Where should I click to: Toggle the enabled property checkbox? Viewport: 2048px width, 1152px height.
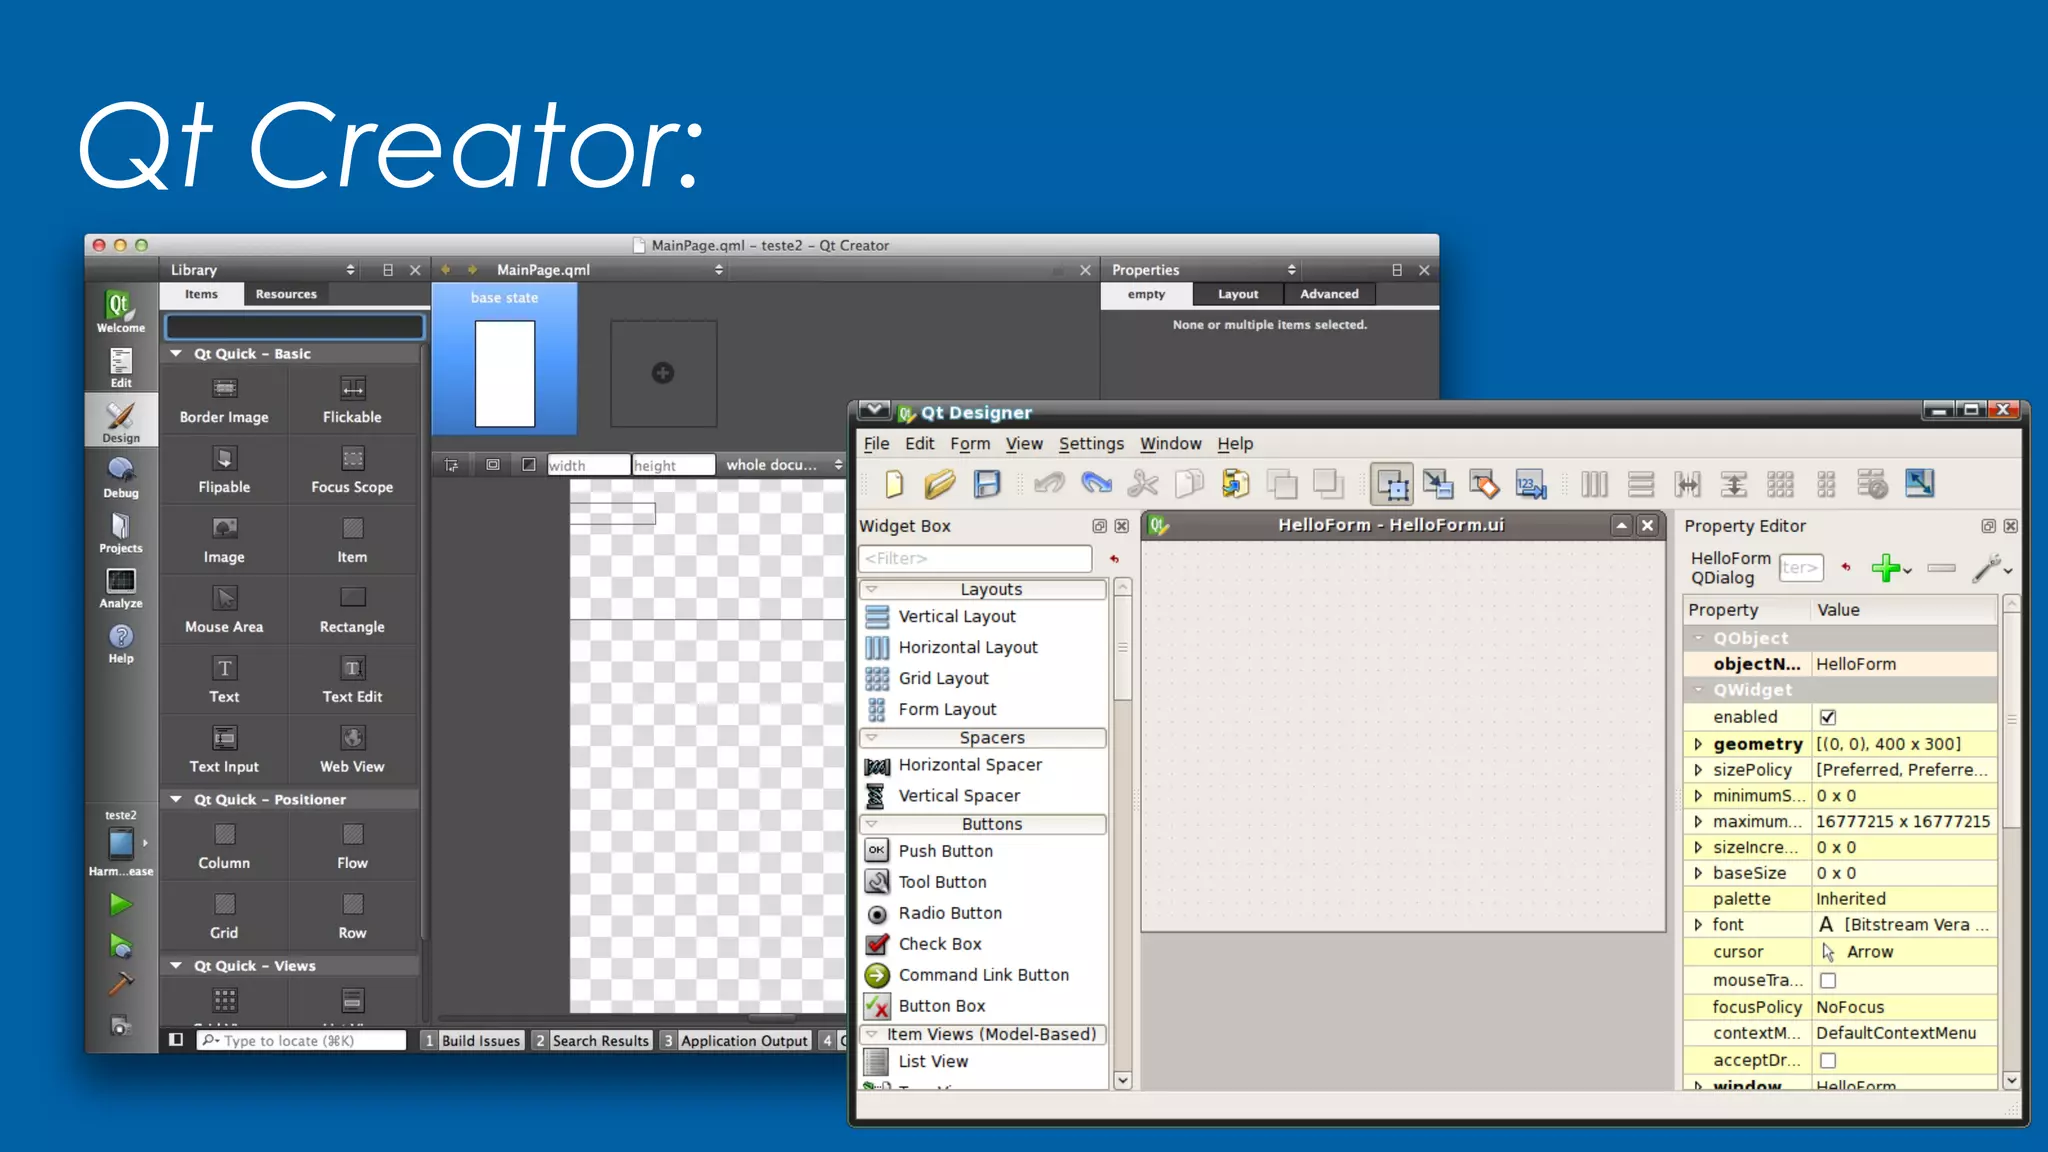click(1828, 717)
